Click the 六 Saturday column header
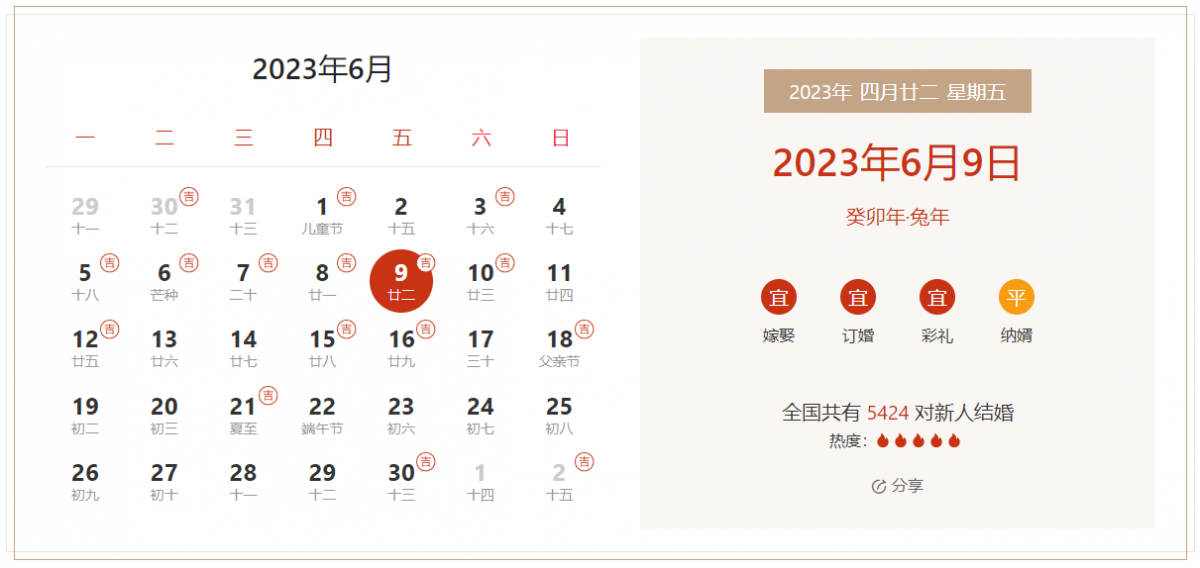Viewport: 1200px width, 568px height. 480,138
